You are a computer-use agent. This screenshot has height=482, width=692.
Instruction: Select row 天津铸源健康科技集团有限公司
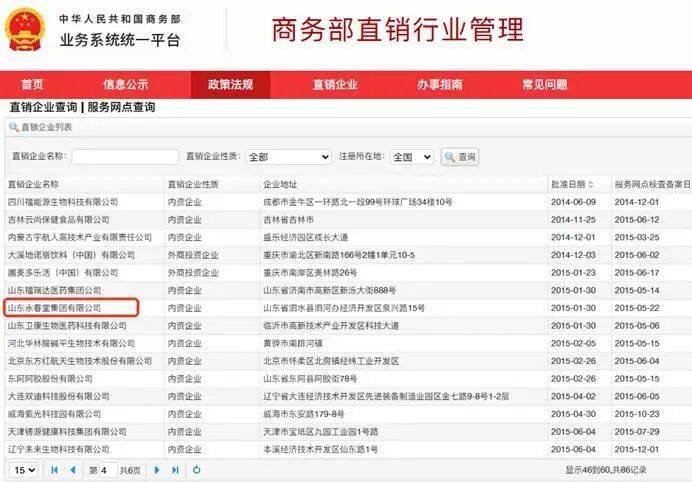click(348, 432)
